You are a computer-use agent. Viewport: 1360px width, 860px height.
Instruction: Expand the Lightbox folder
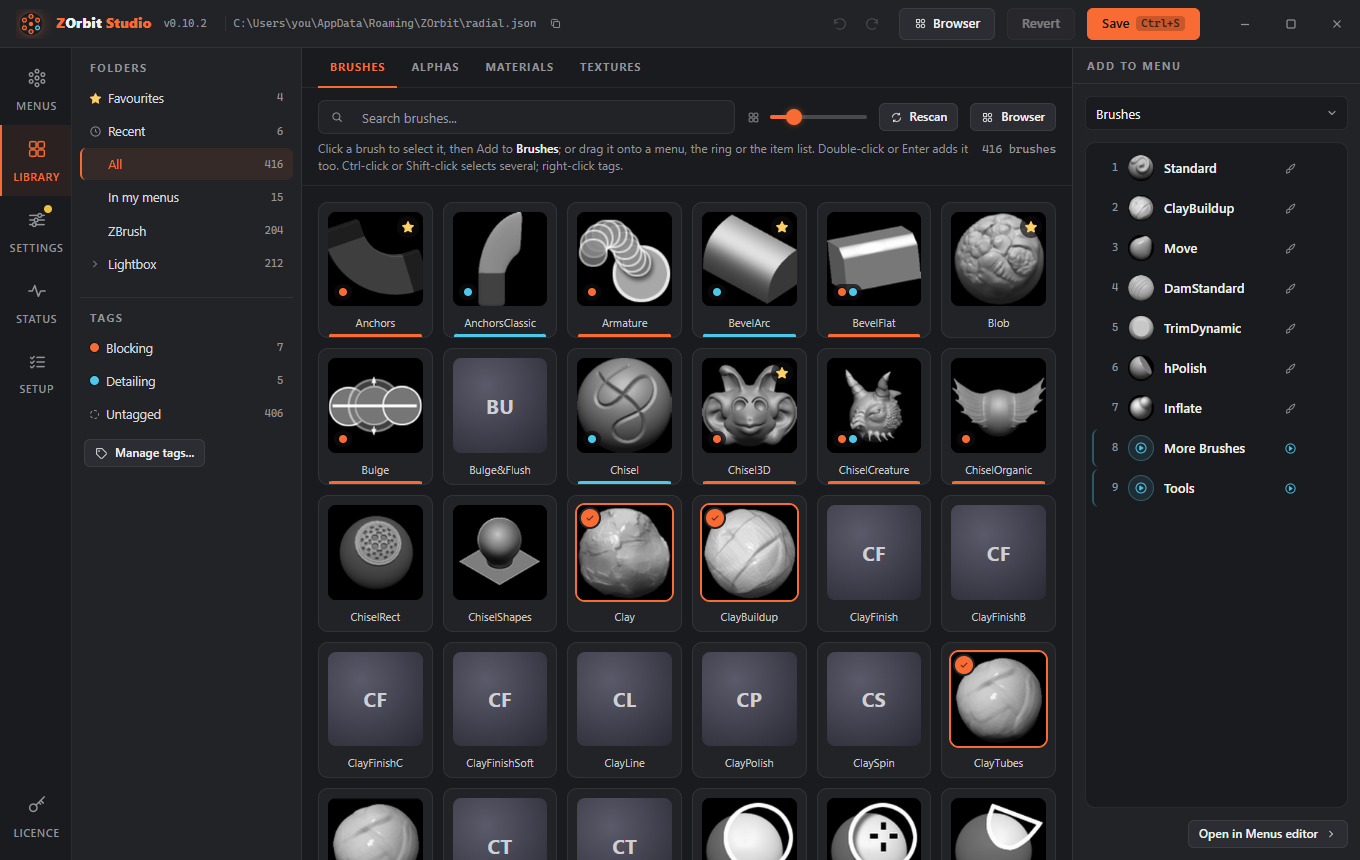coord(95,264)
